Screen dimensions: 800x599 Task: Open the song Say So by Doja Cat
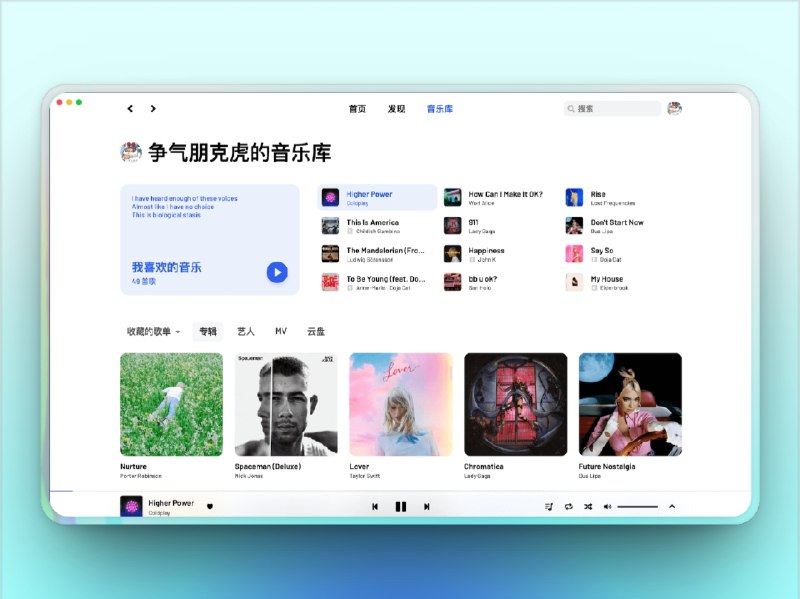coord(605,254)
